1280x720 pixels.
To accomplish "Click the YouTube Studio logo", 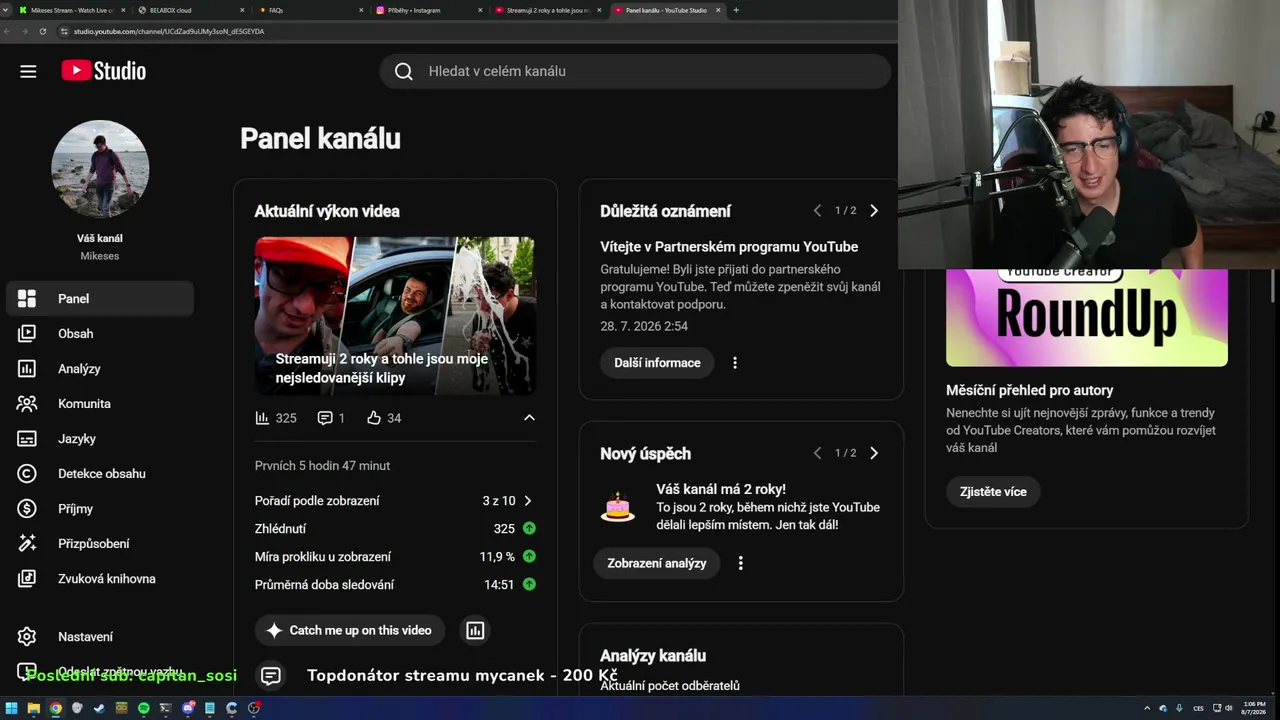I will click(x=103, y=71).
